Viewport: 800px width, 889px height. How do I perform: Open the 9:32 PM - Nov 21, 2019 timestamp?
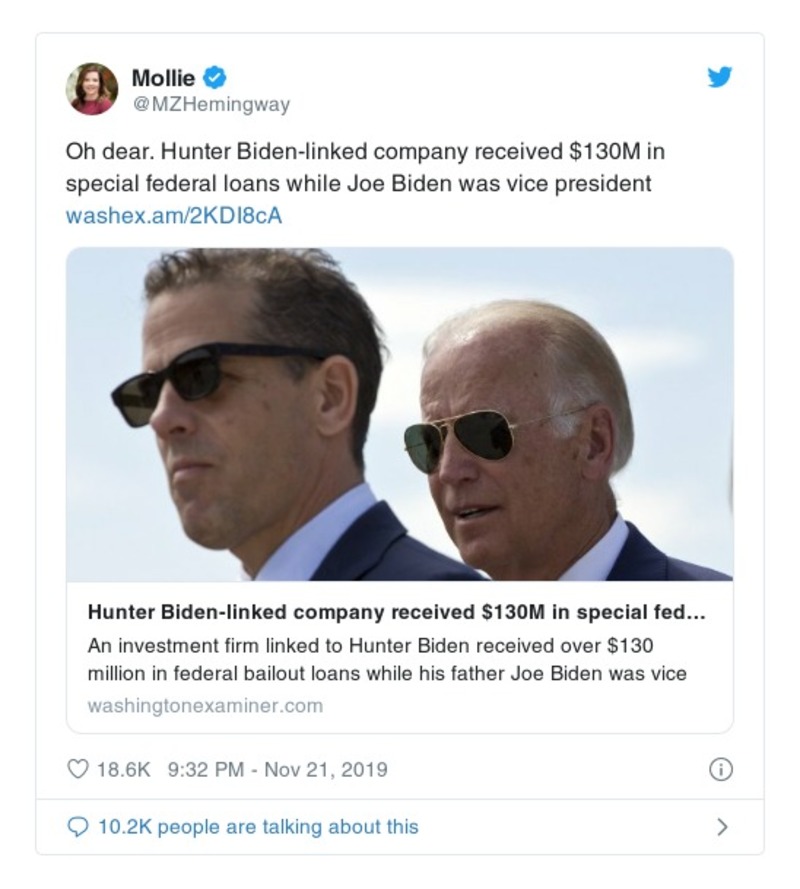pyautogui.click(x=278, y=770)
